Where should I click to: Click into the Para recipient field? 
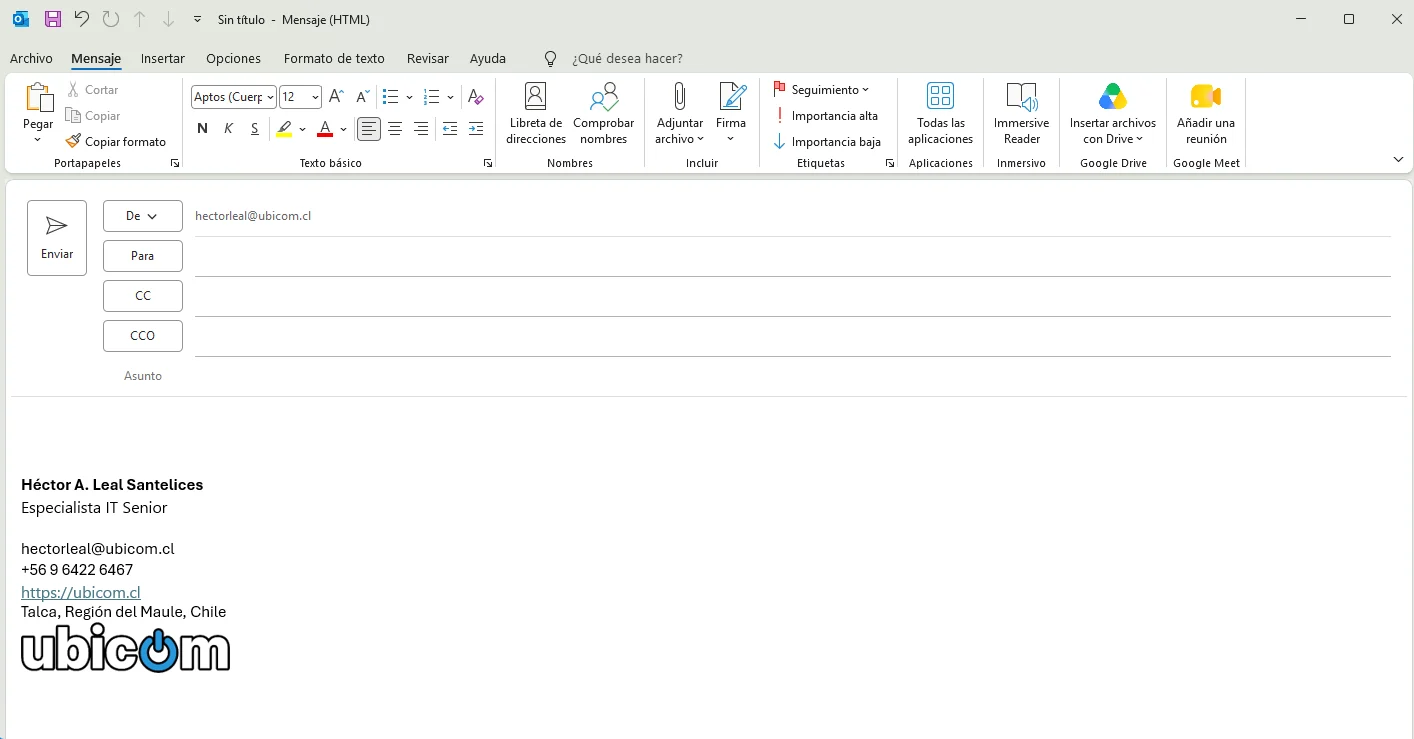(793, 257)
